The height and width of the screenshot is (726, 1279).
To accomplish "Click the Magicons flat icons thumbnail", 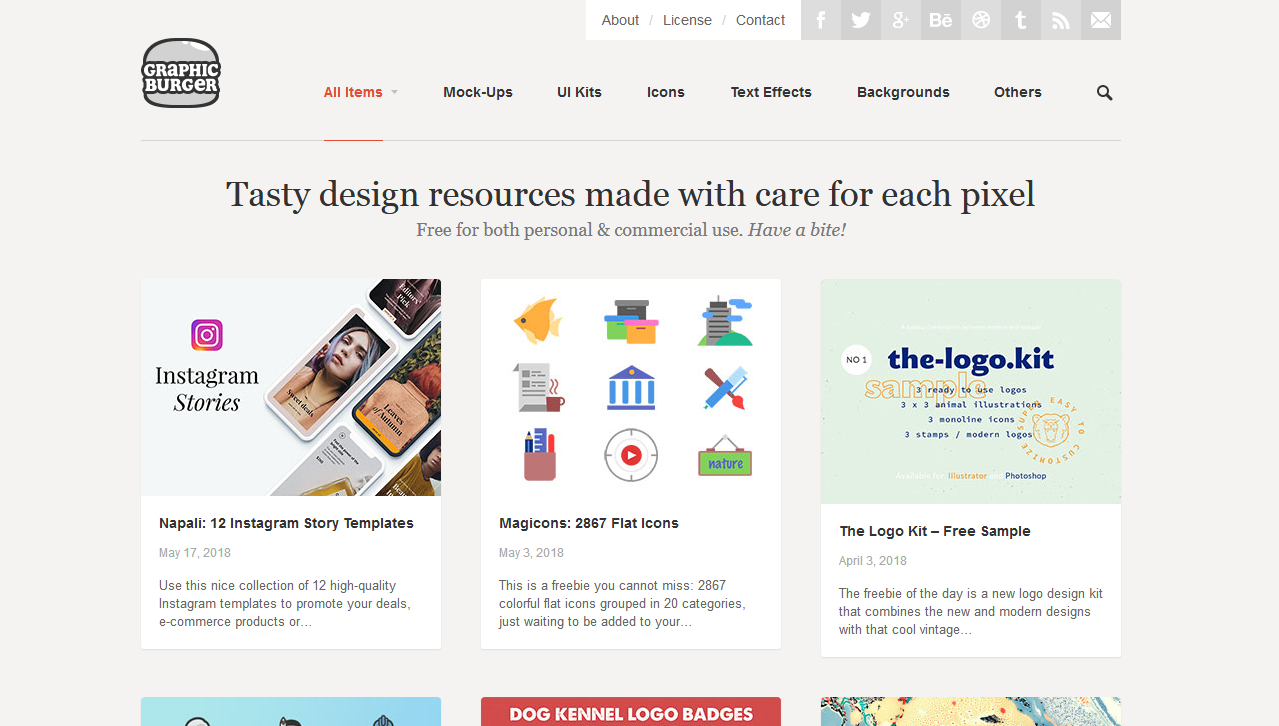I will (631, 387).
